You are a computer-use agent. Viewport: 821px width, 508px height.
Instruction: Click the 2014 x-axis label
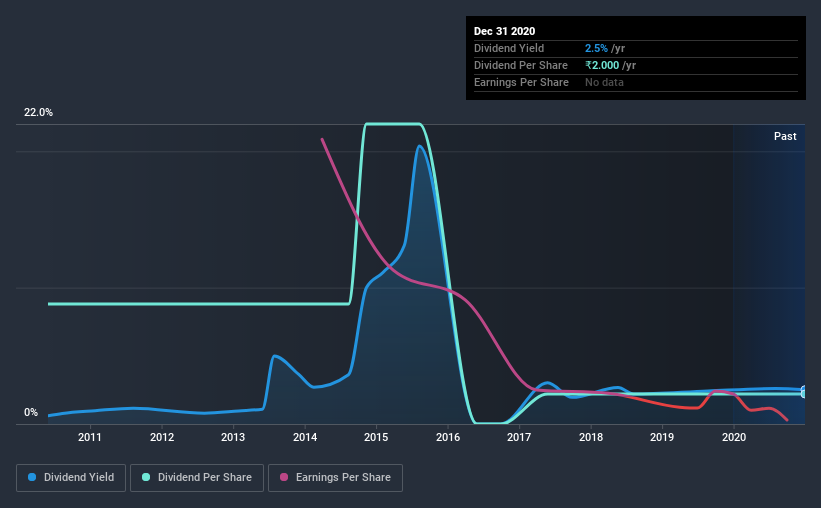point(305,437)
